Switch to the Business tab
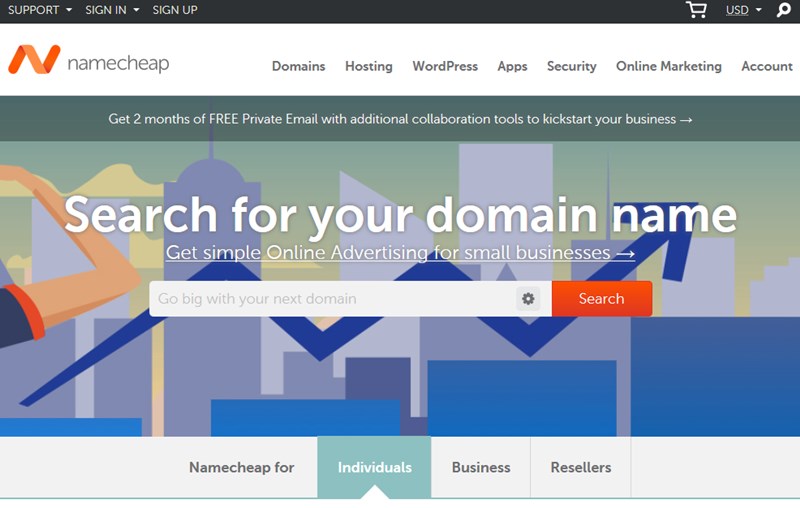Viewport: 800px width, 508px height. pos(481,467)
